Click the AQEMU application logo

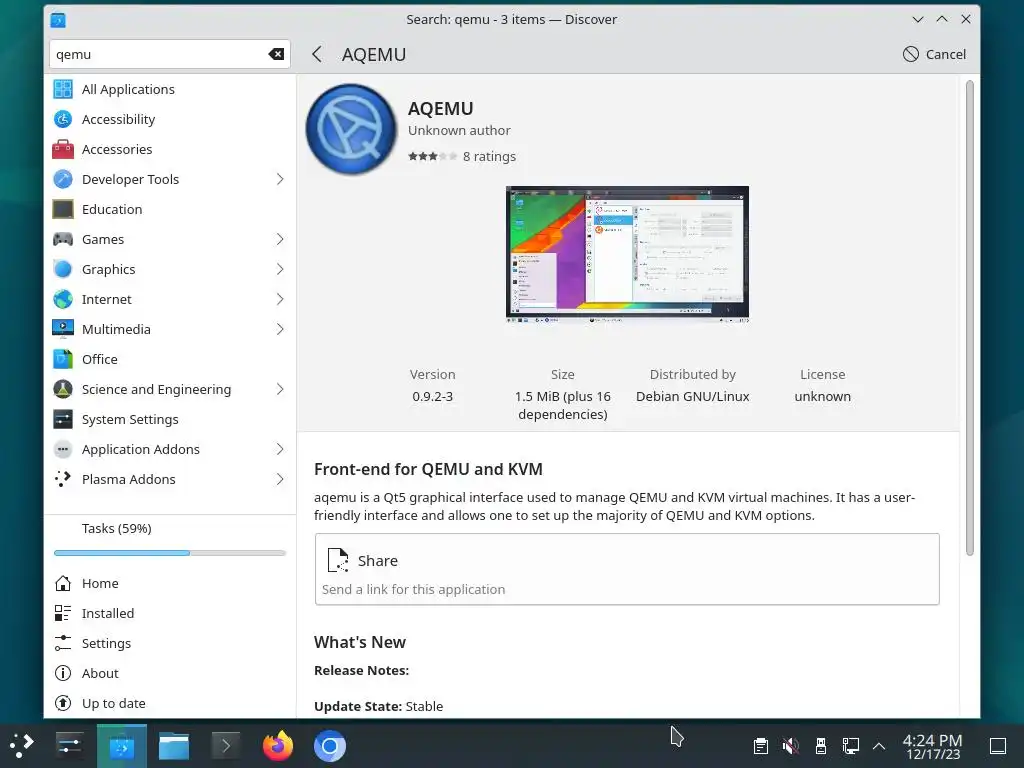pos(351,129)
